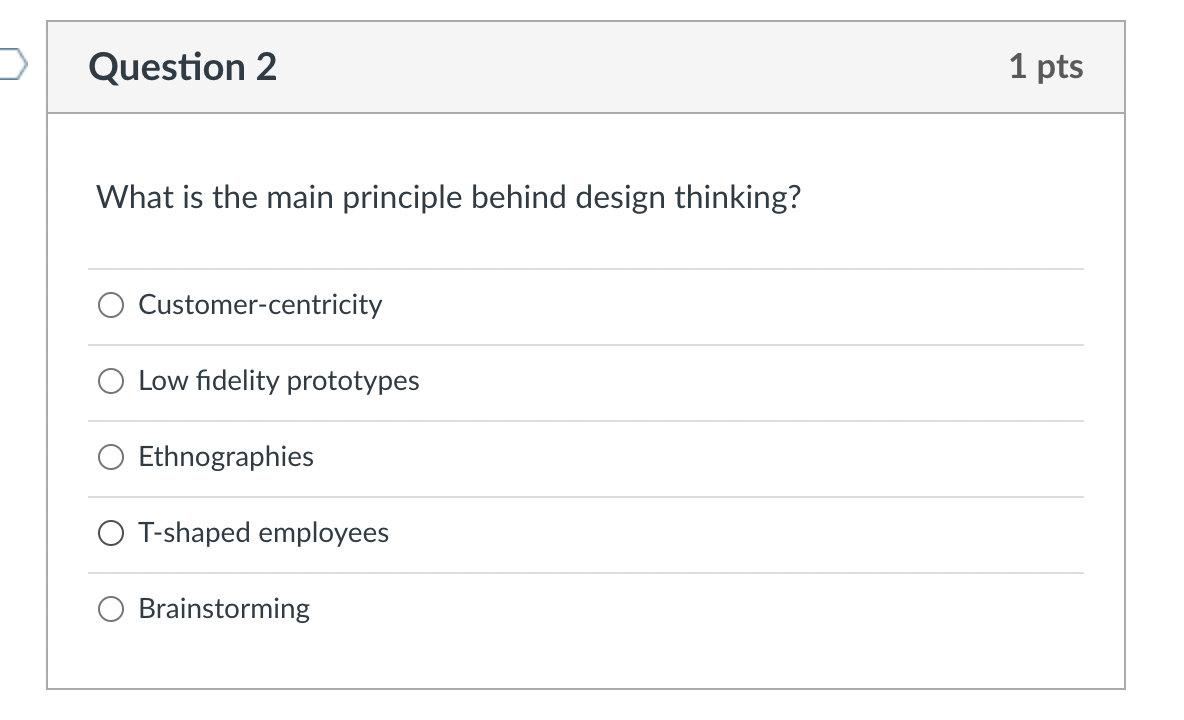Click the T-shaped employees answer text
Image resolution: width=1184 pixels, height=720 pixels.
pos(263,533)
